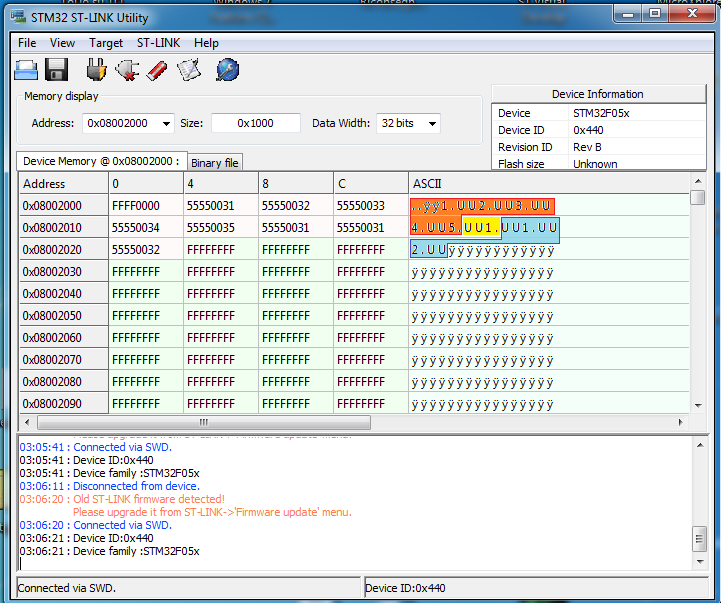This screenshot has width=721, height=603.
Task: Click the Address column header
Action: coord(64,184)
